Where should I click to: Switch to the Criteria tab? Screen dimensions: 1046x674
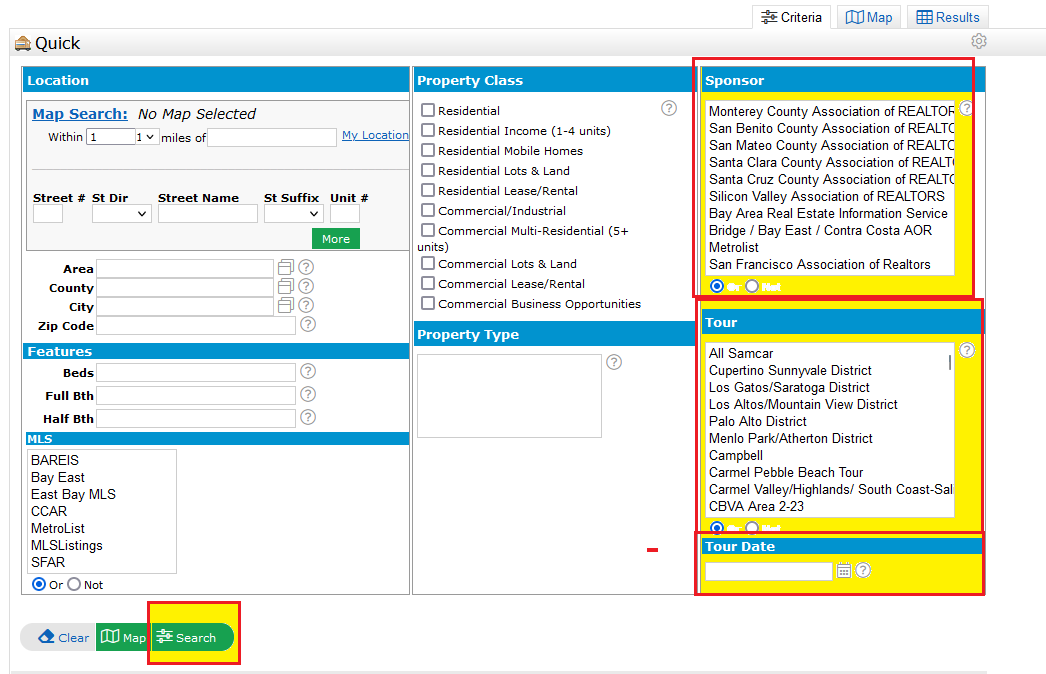792,17
